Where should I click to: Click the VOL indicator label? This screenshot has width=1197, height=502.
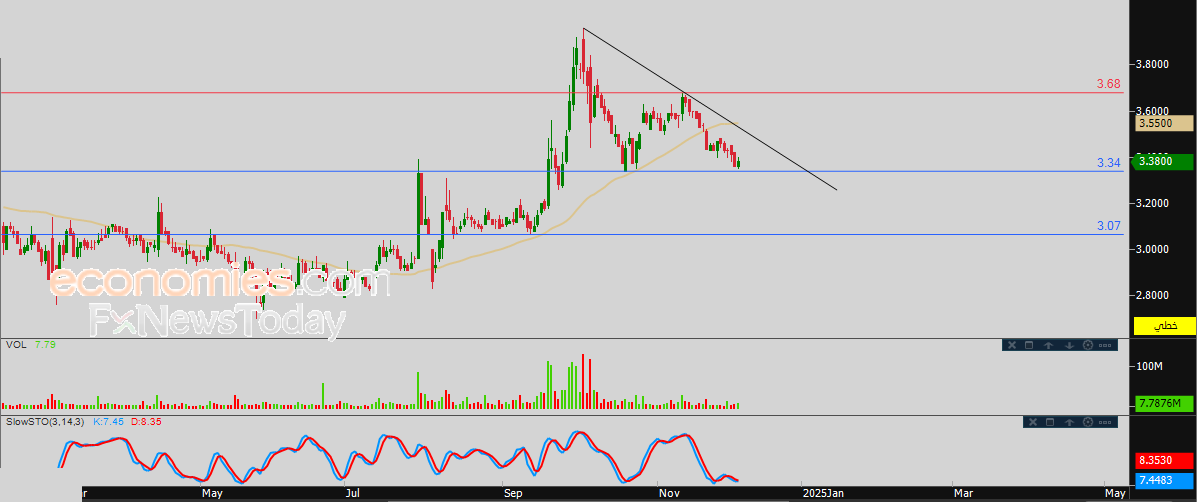click(x=15, y=345)
